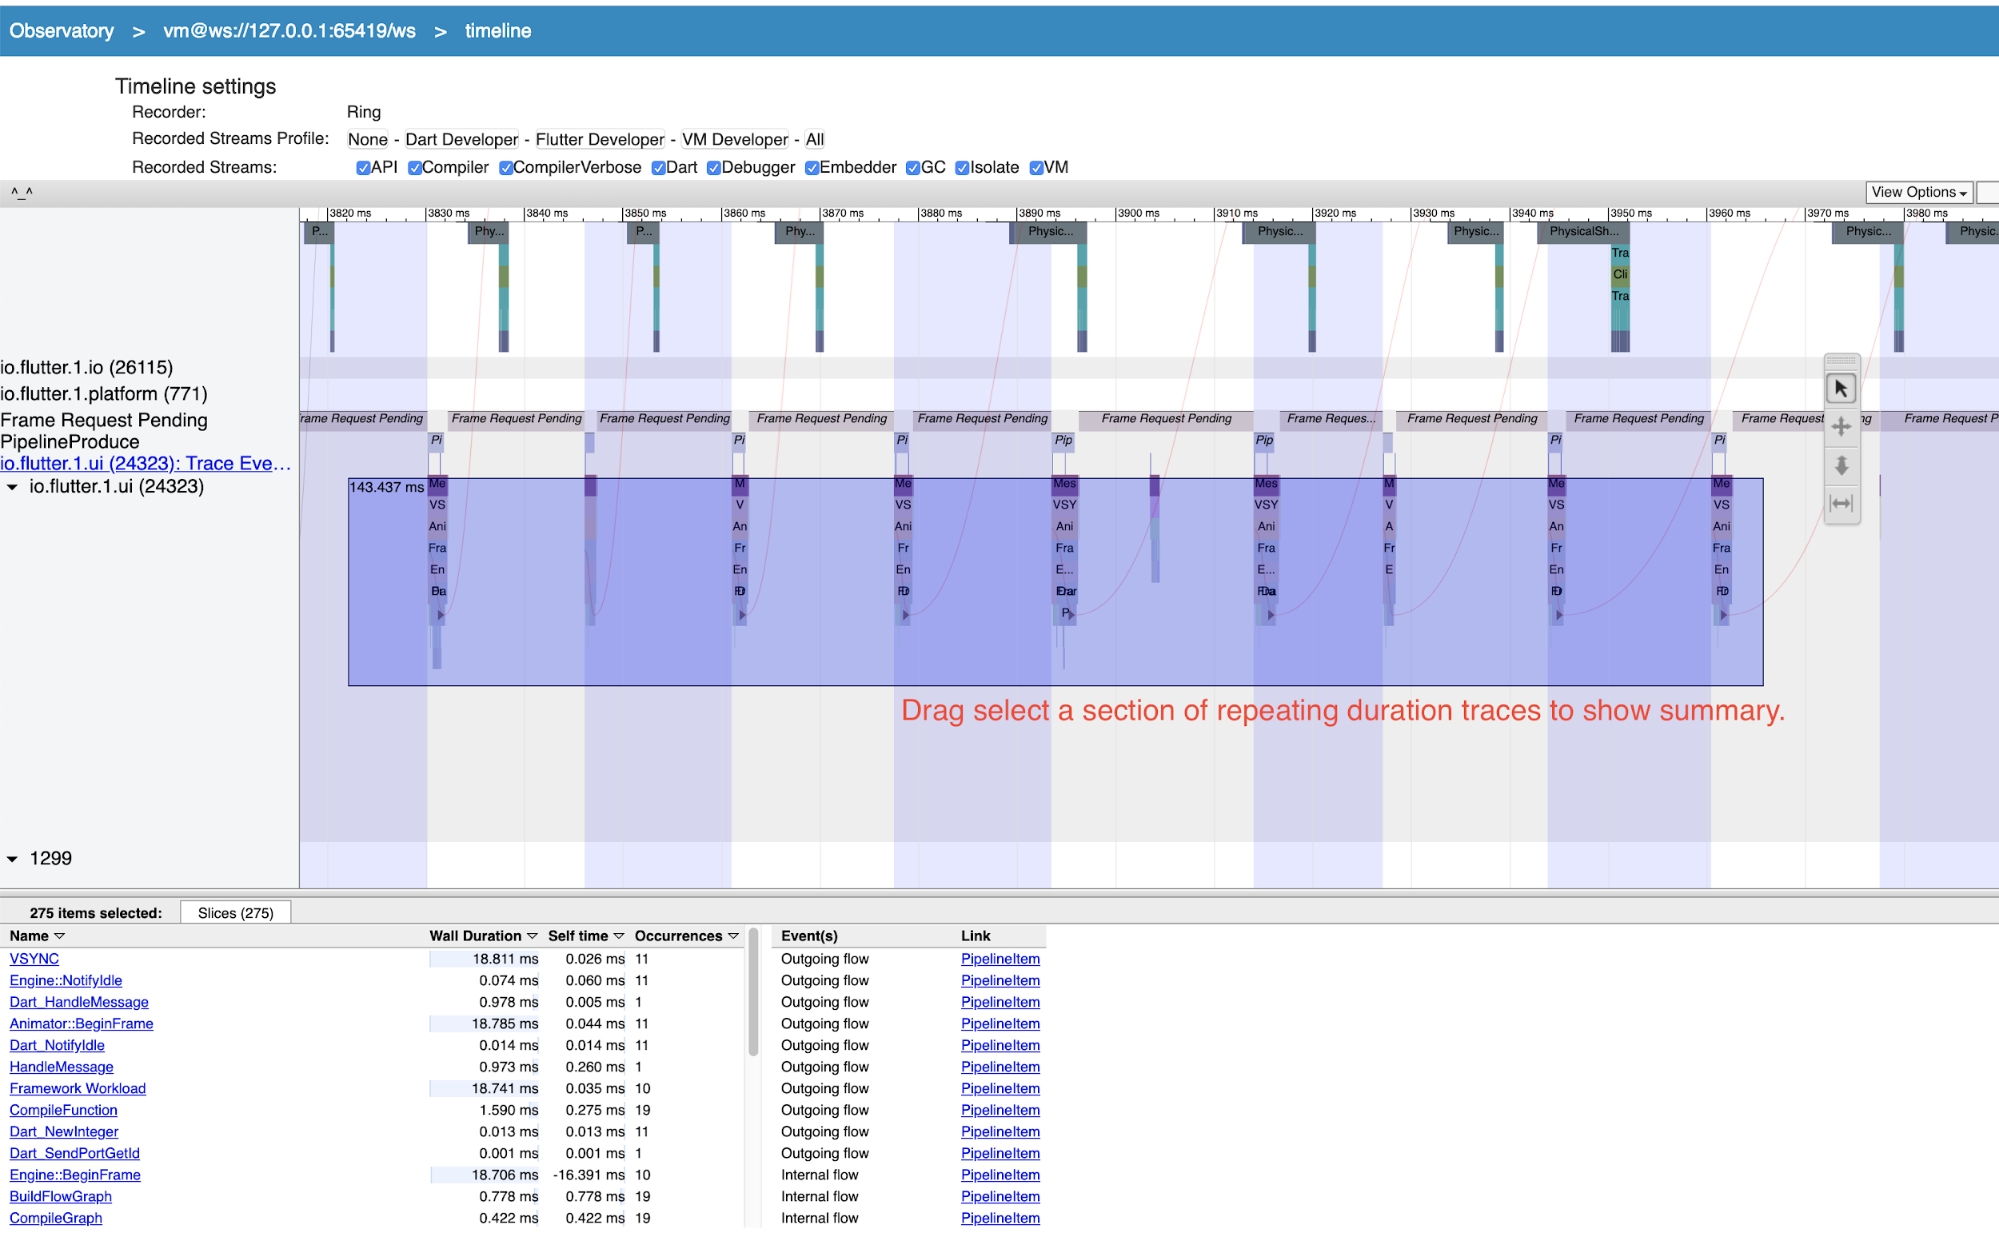
Task: Select the All streams profile
Action: [x=815, y=140]
